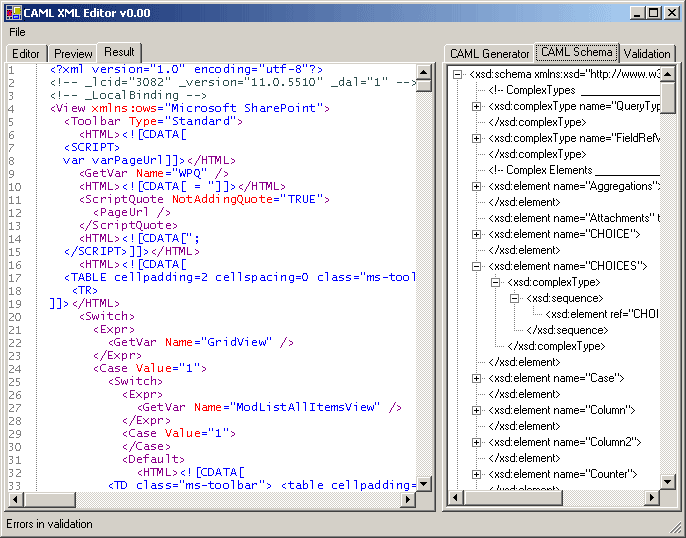Select the Complex Elements comment row
Viewport: 686px width, 538px height.
[x=574, y=170]
